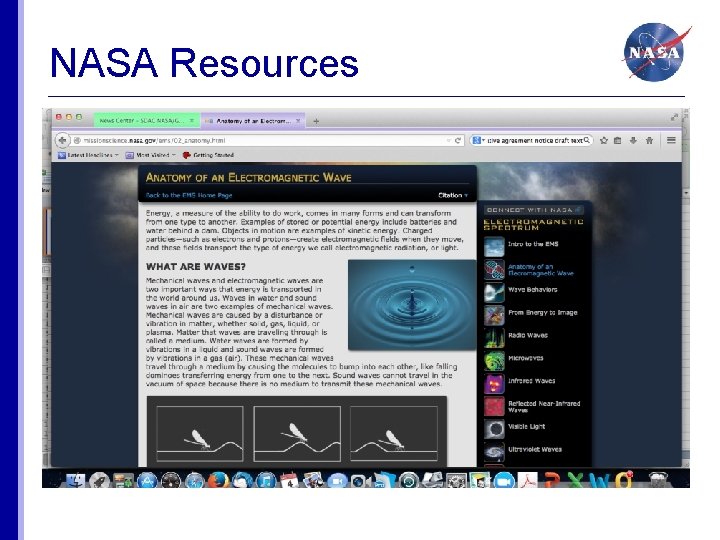Image resolution: width=720 pixels, height=540 pixels.
Task: Click the Connect with NASA header
Action: [x=533, y=210]
